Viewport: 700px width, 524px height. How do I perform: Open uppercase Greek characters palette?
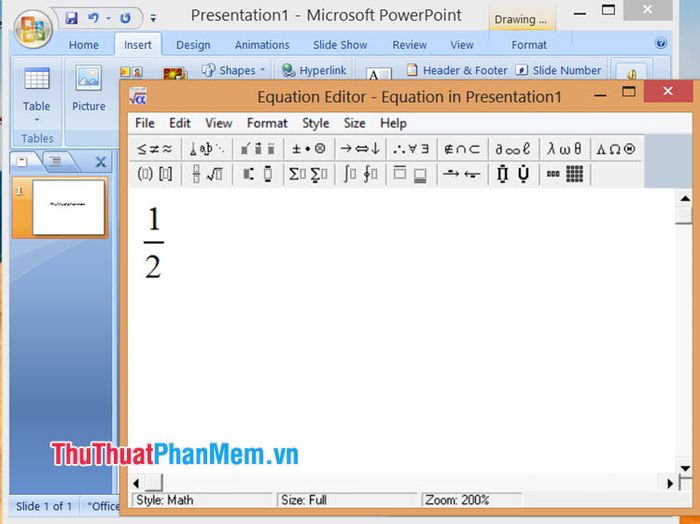coord(615,149)
